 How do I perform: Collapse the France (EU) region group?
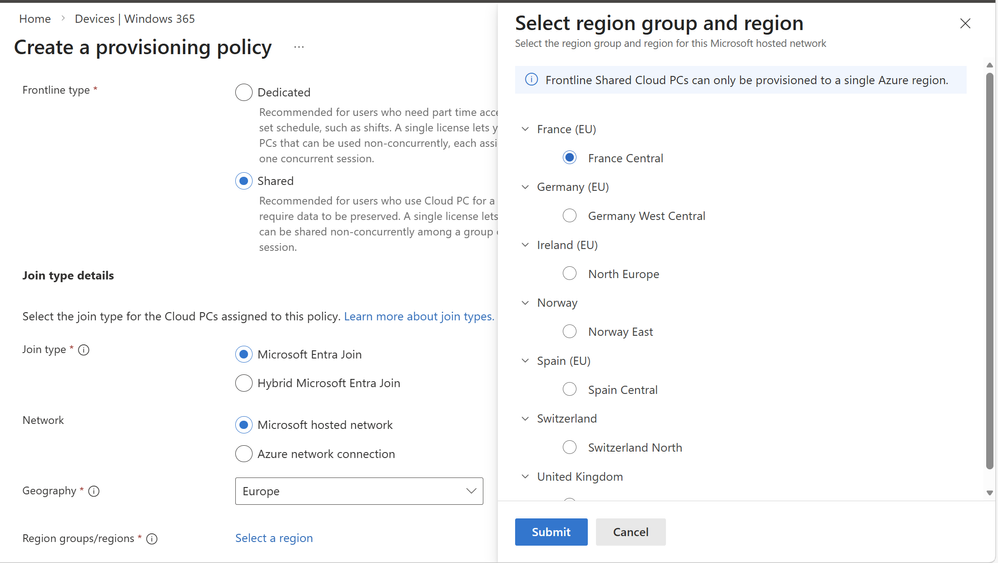pyautogui.click(x=525, y=129)
